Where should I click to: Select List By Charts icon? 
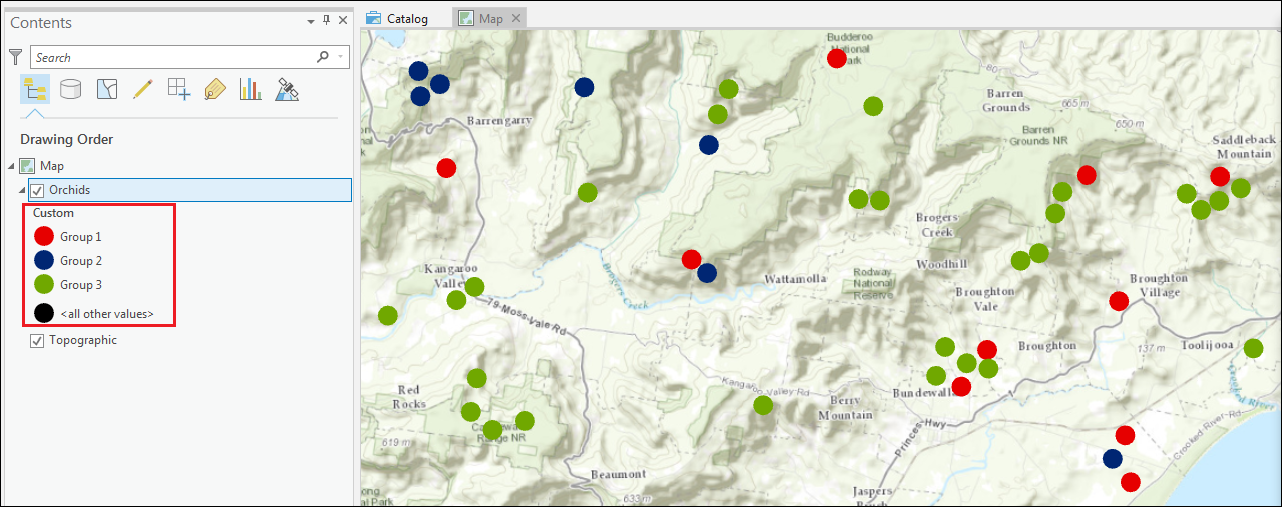click(250, 89)
